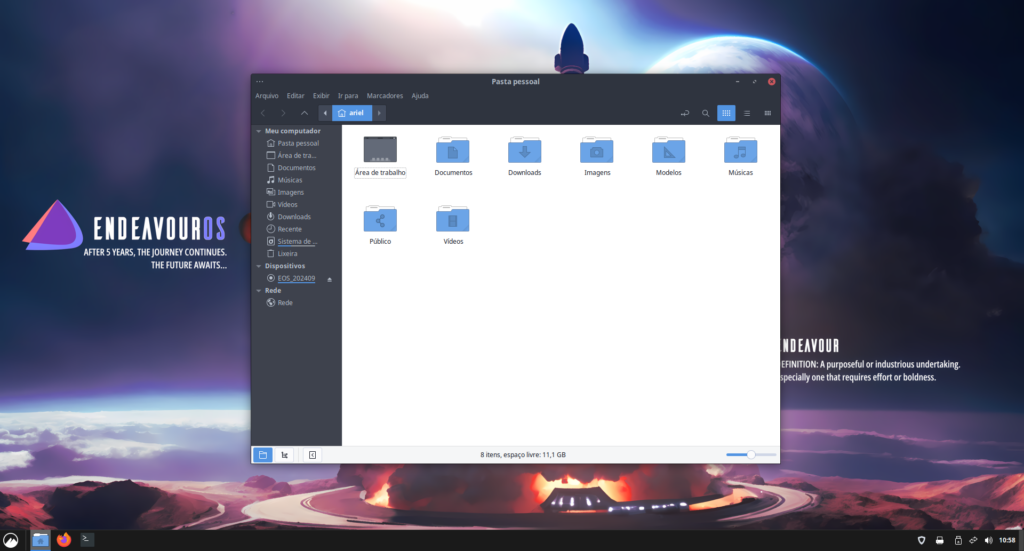The width and height of the screenshot is (1024, 551).
Task: Open the file search tool
Action: 705,113
